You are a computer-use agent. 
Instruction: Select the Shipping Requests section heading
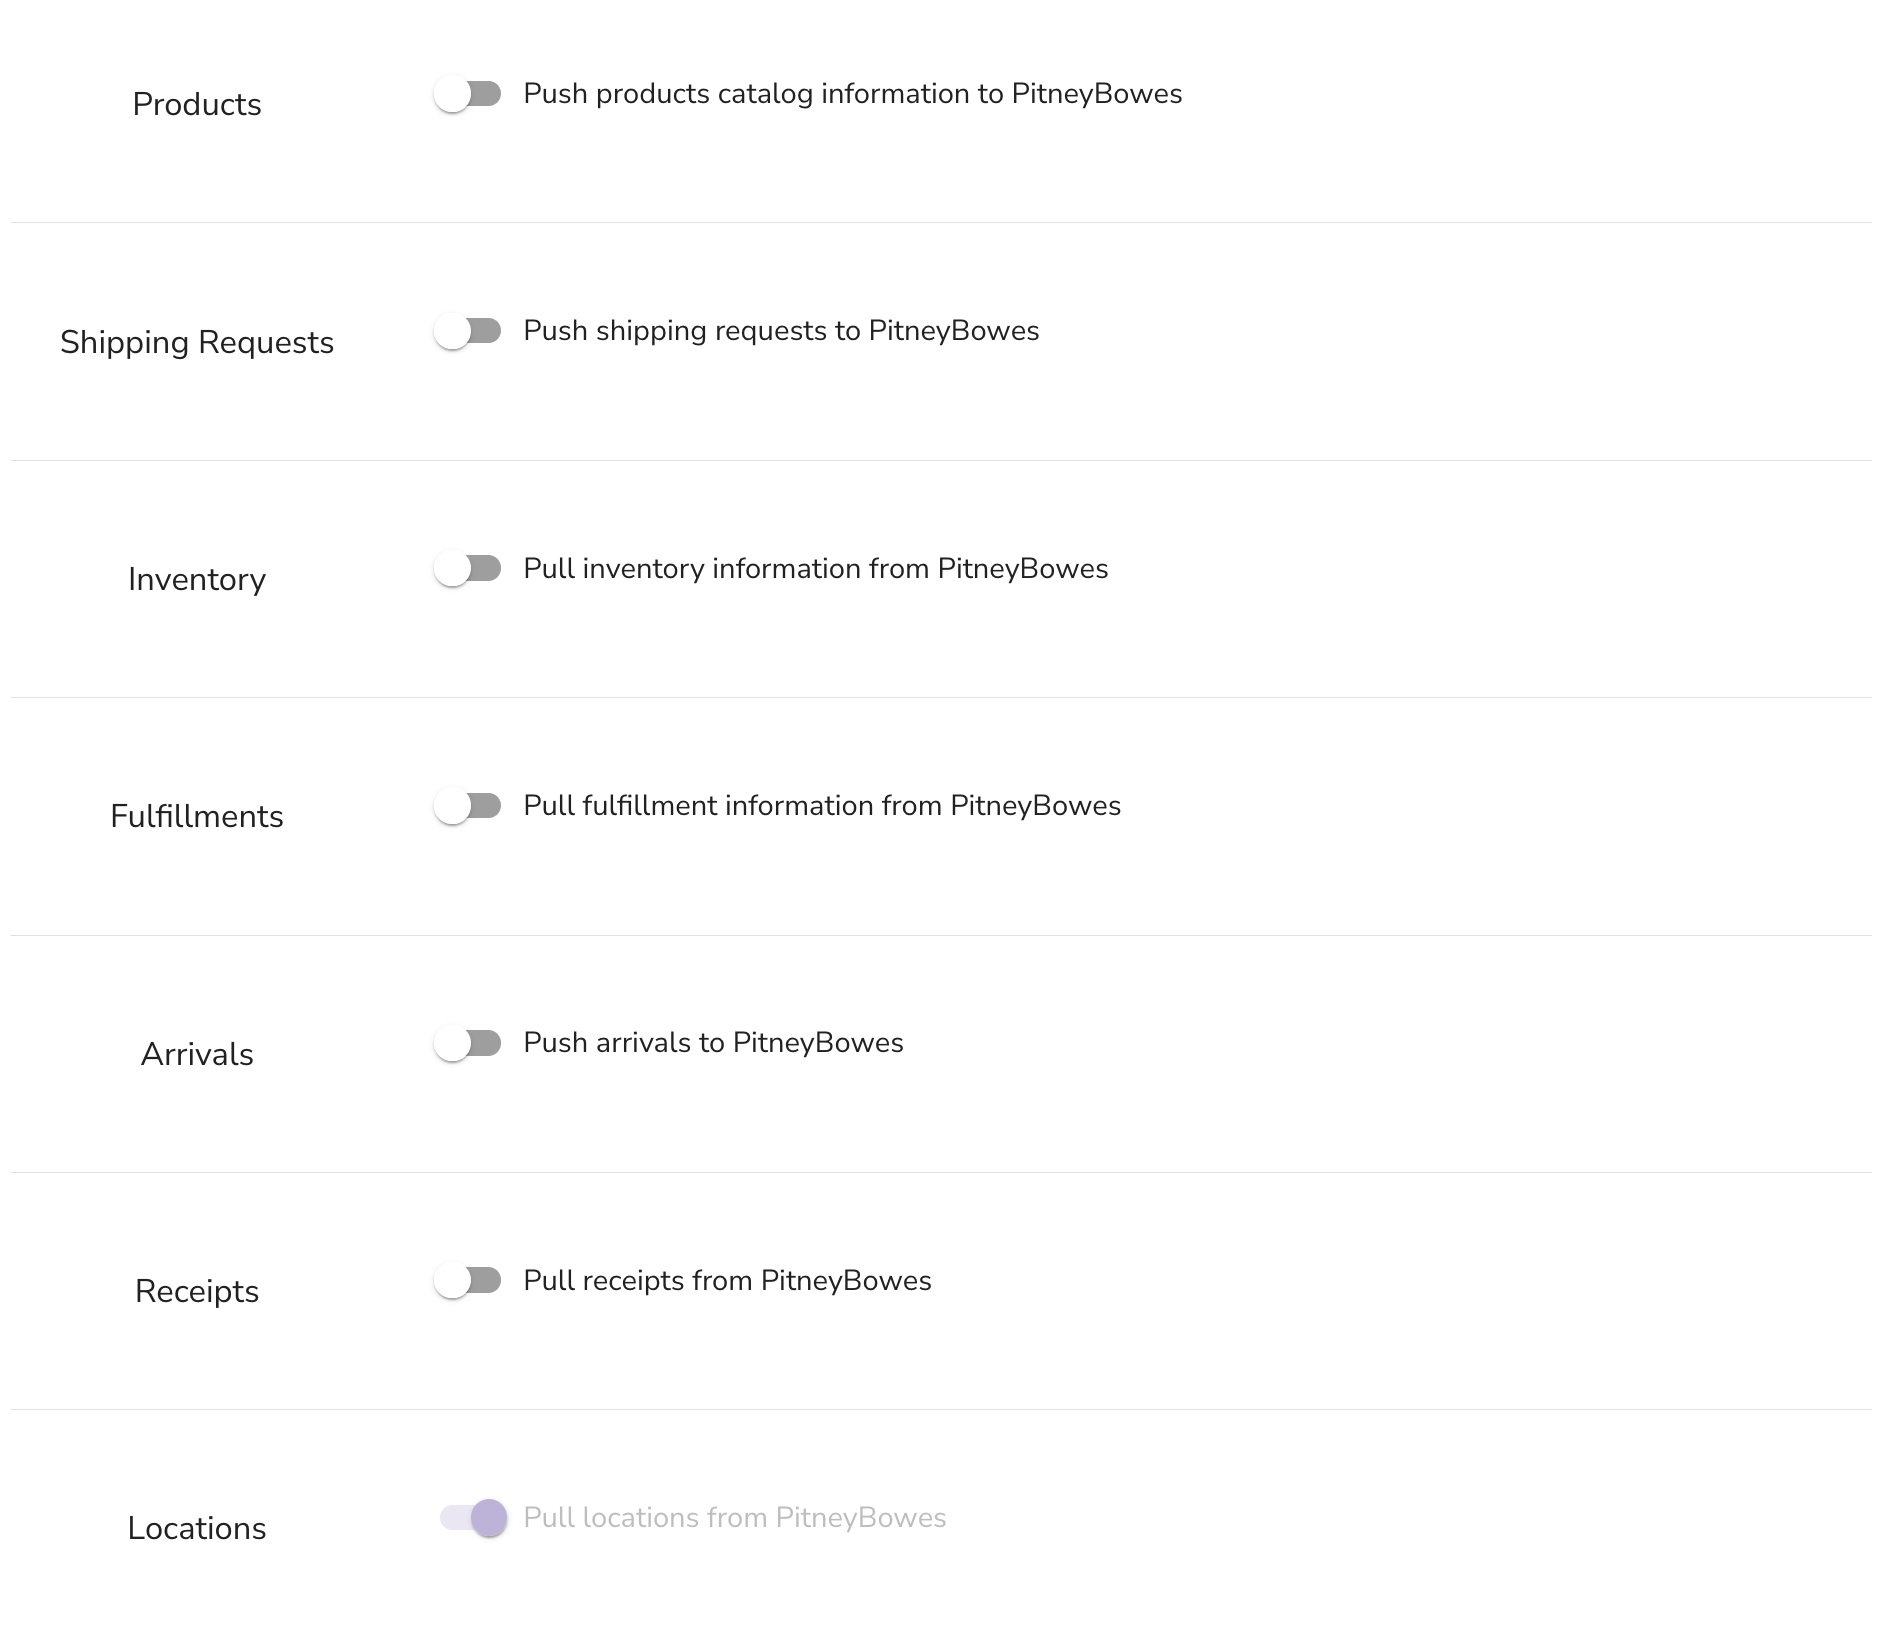[x=197, y=342]
